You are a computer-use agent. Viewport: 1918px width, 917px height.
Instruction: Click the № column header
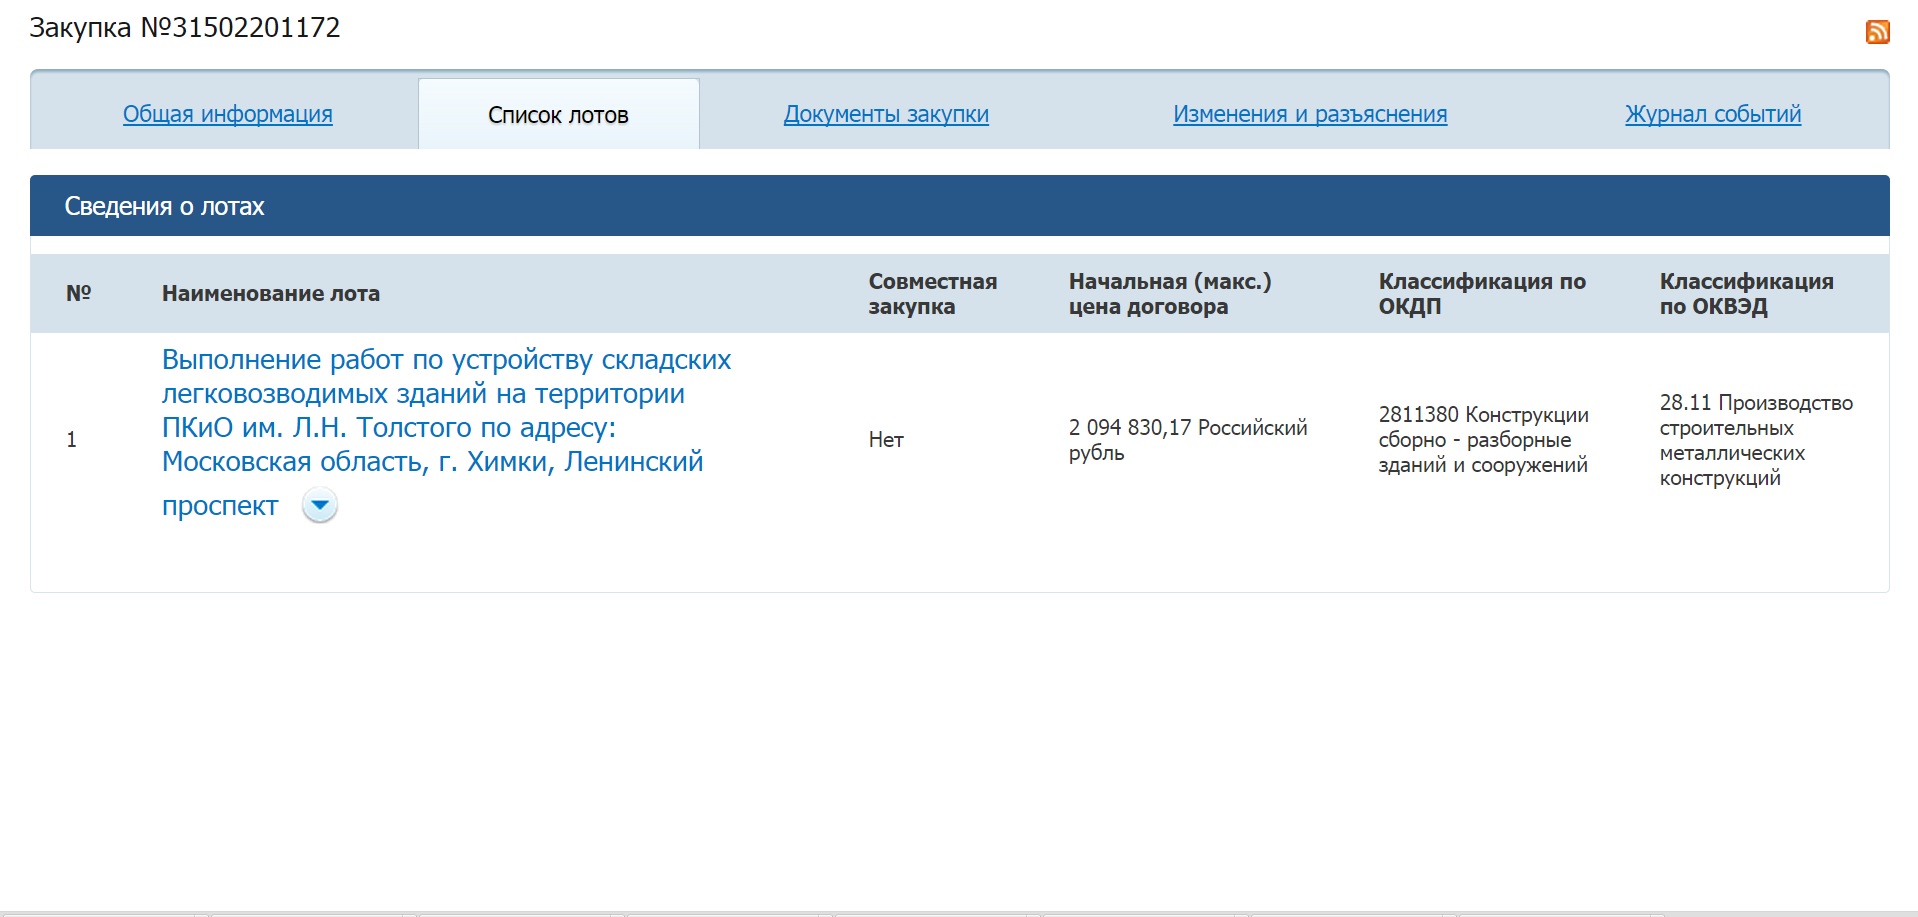(78, 293)
